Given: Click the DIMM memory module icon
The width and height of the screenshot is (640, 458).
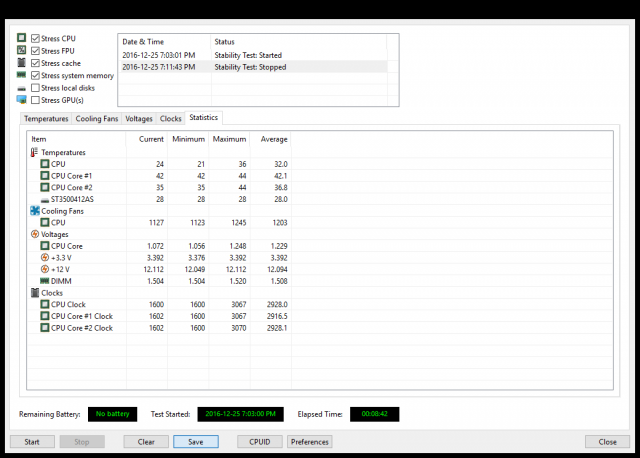Looking at the screenshot, I should (44, 281).
